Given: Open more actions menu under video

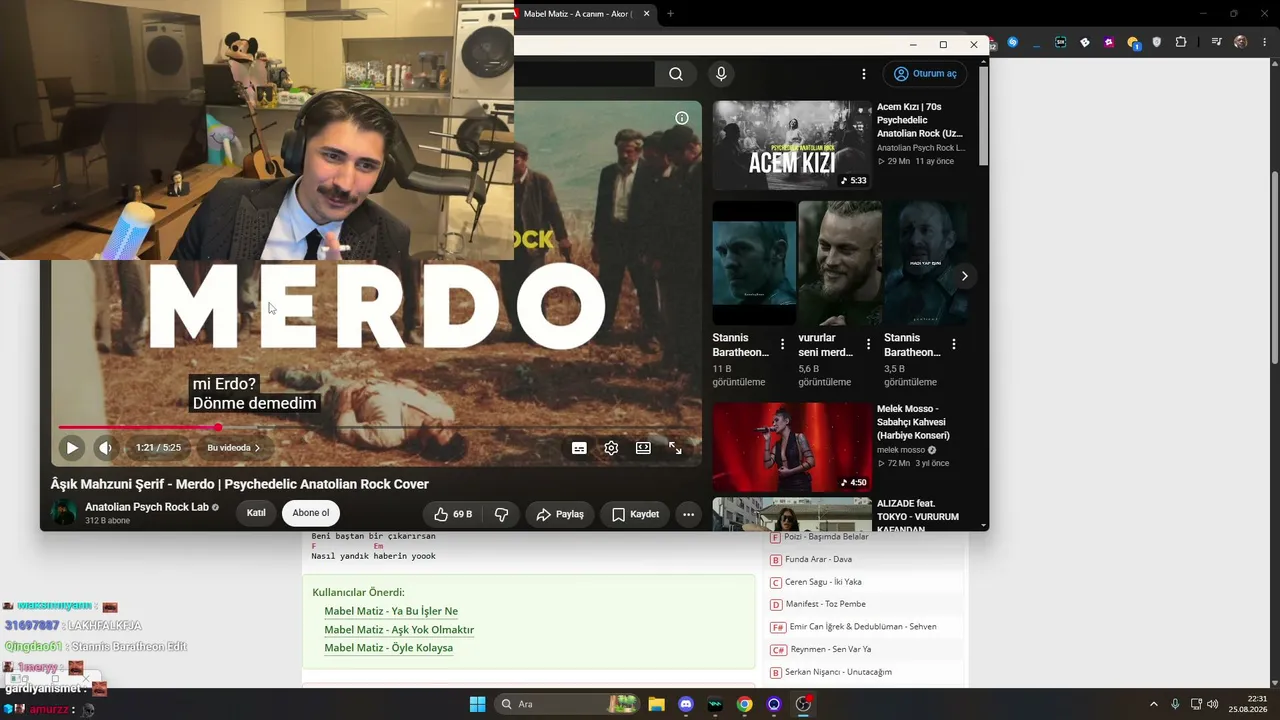Looking at the screenshot, I should click(688, 514).
